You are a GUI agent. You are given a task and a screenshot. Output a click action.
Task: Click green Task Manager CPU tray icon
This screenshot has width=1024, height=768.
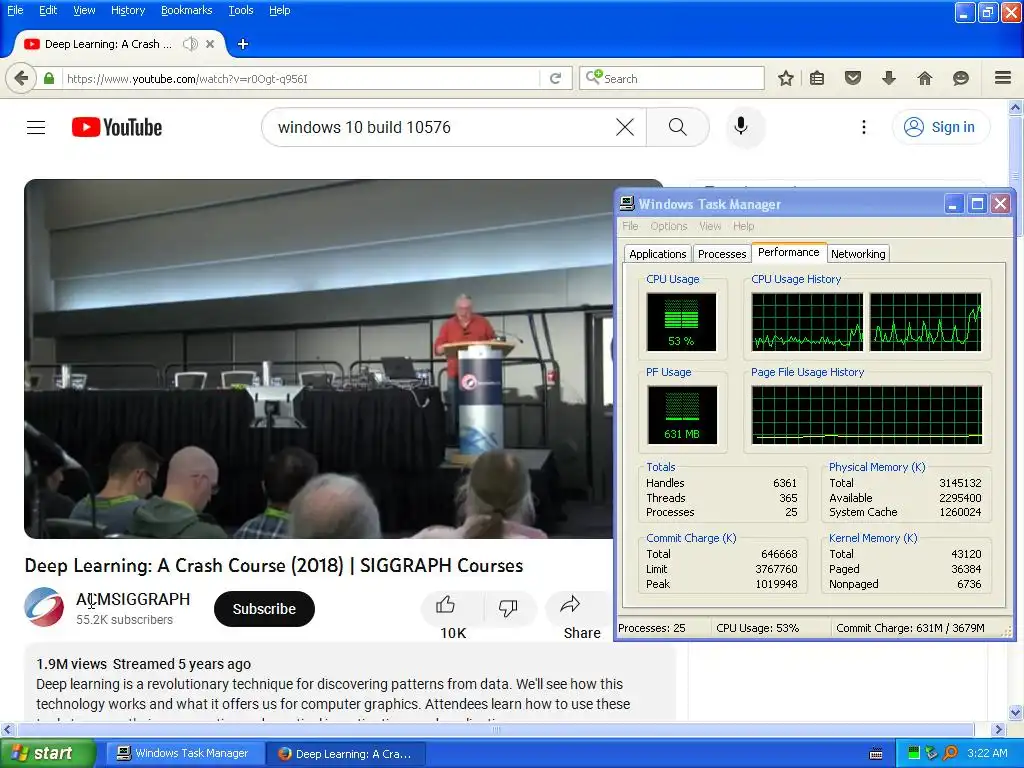click(914, 753)
